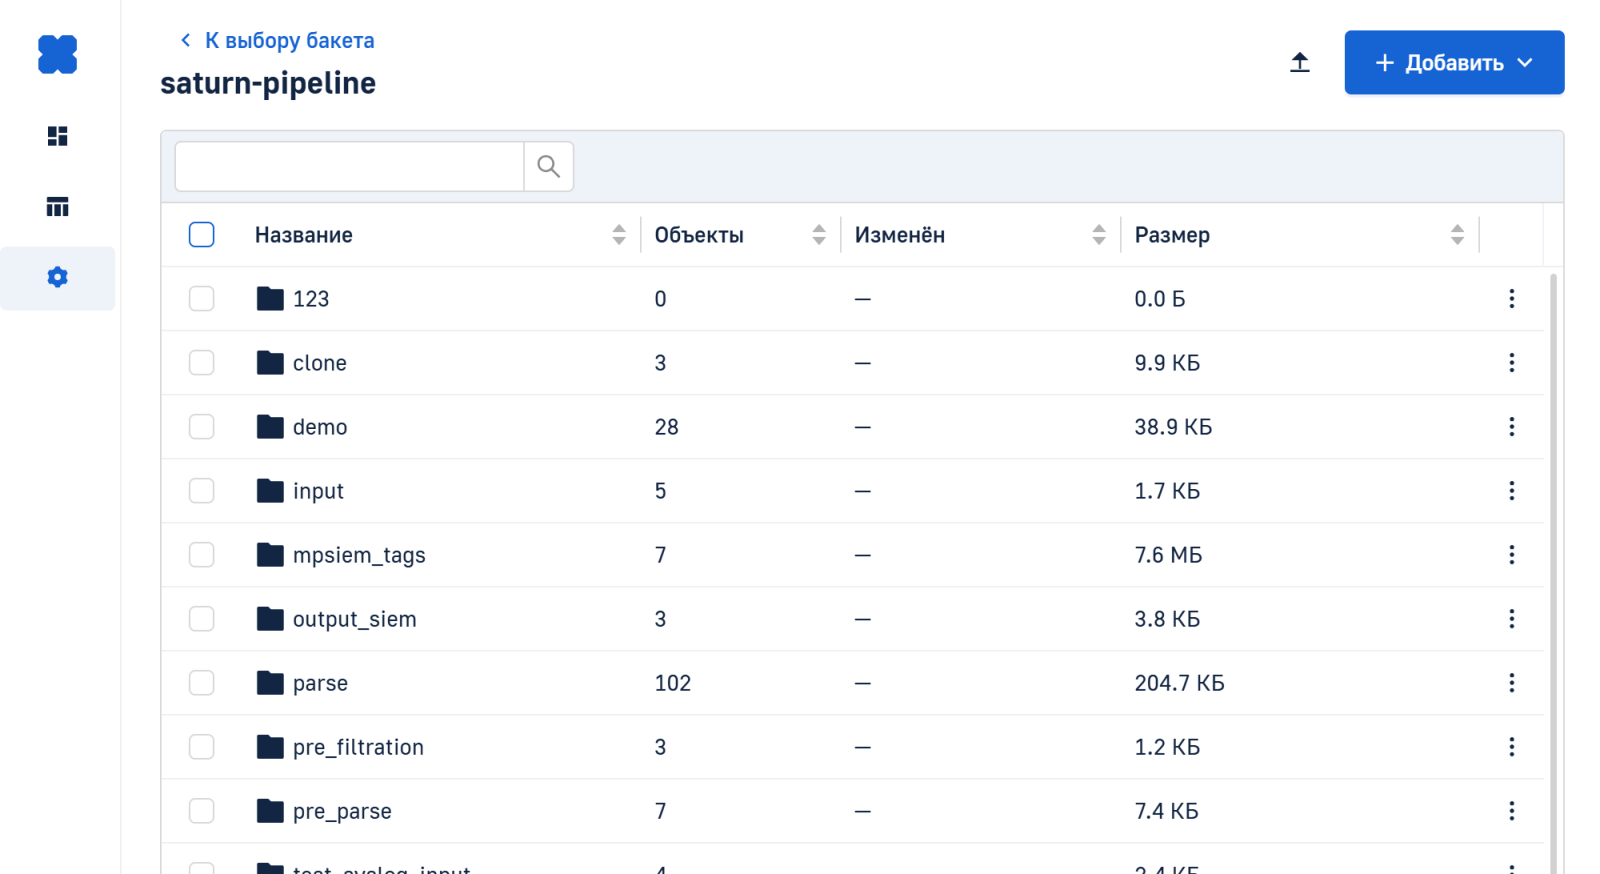Toggle the select-all checkbox in header

point(201,235)
